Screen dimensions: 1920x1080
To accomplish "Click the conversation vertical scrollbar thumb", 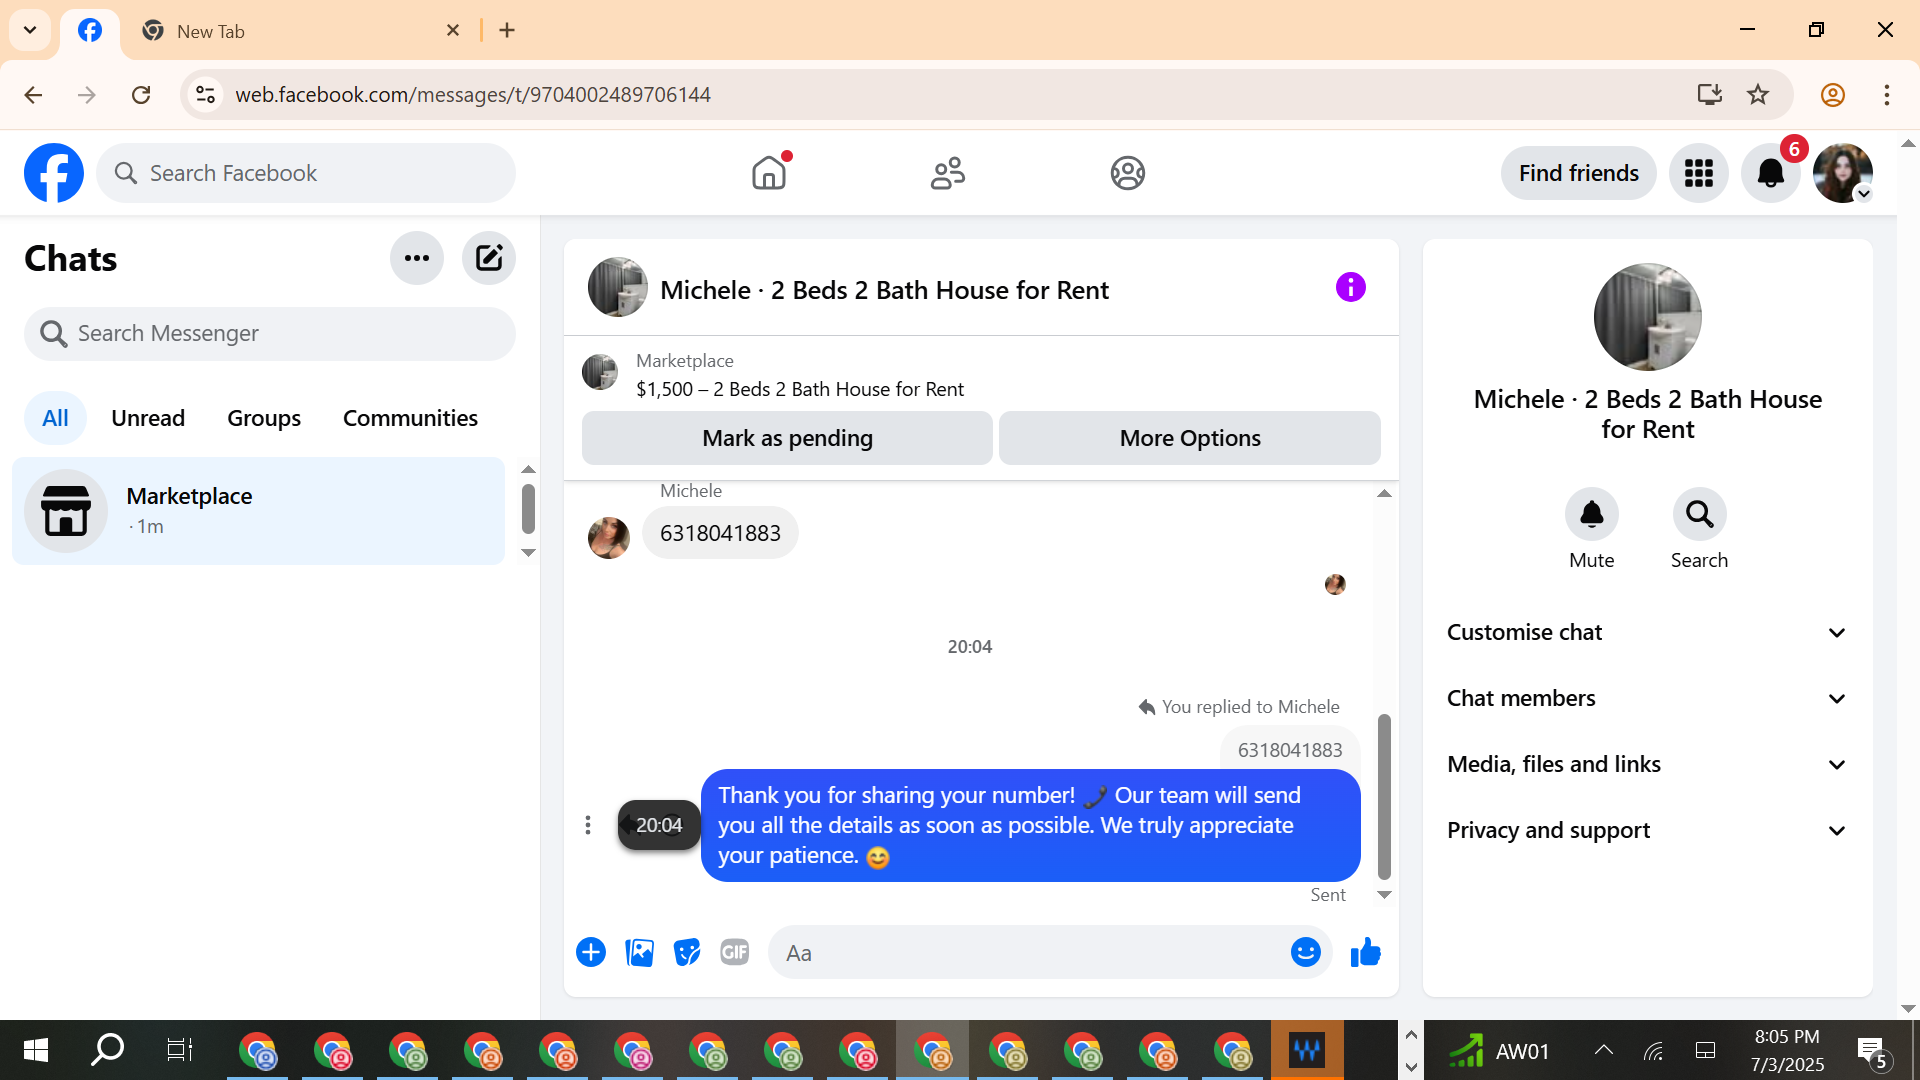I will tap(1384, 795).
